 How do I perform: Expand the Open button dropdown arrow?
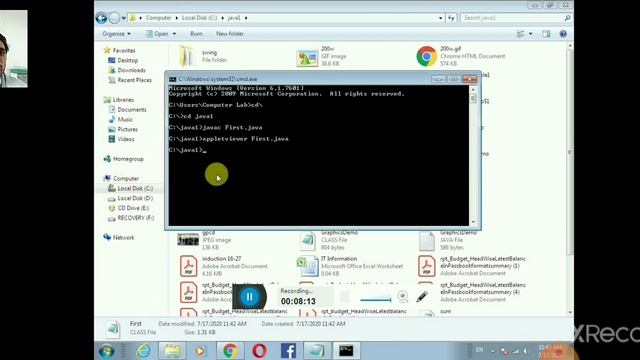coord(174,34)
